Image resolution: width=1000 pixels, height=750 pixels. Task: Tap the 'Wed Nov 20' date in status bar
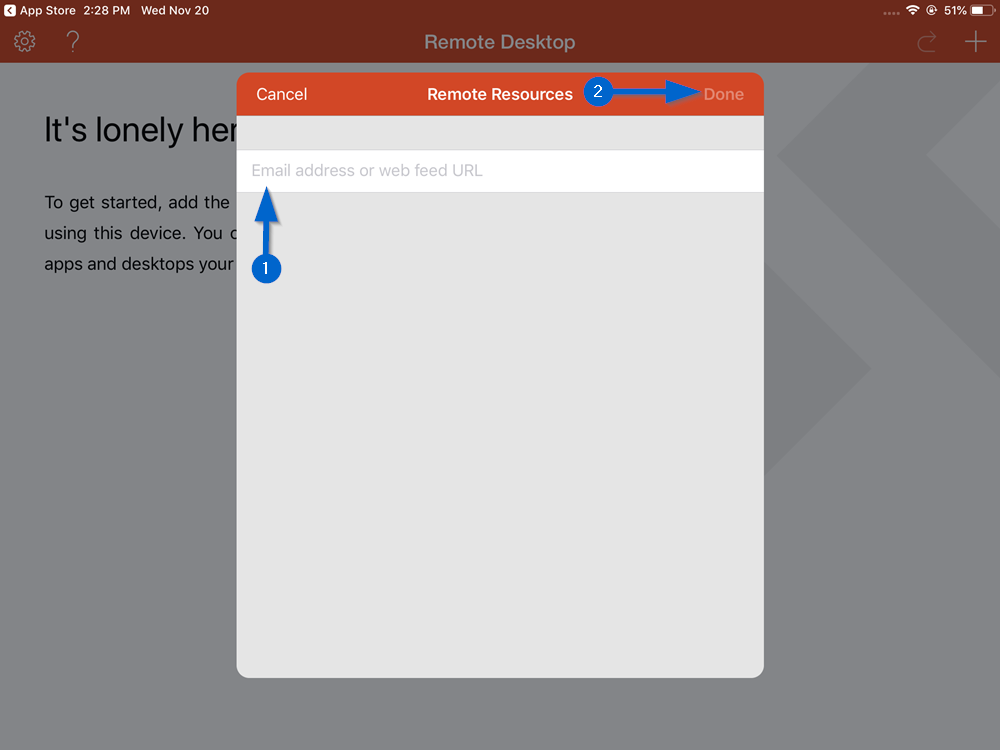tap(175, 10)
